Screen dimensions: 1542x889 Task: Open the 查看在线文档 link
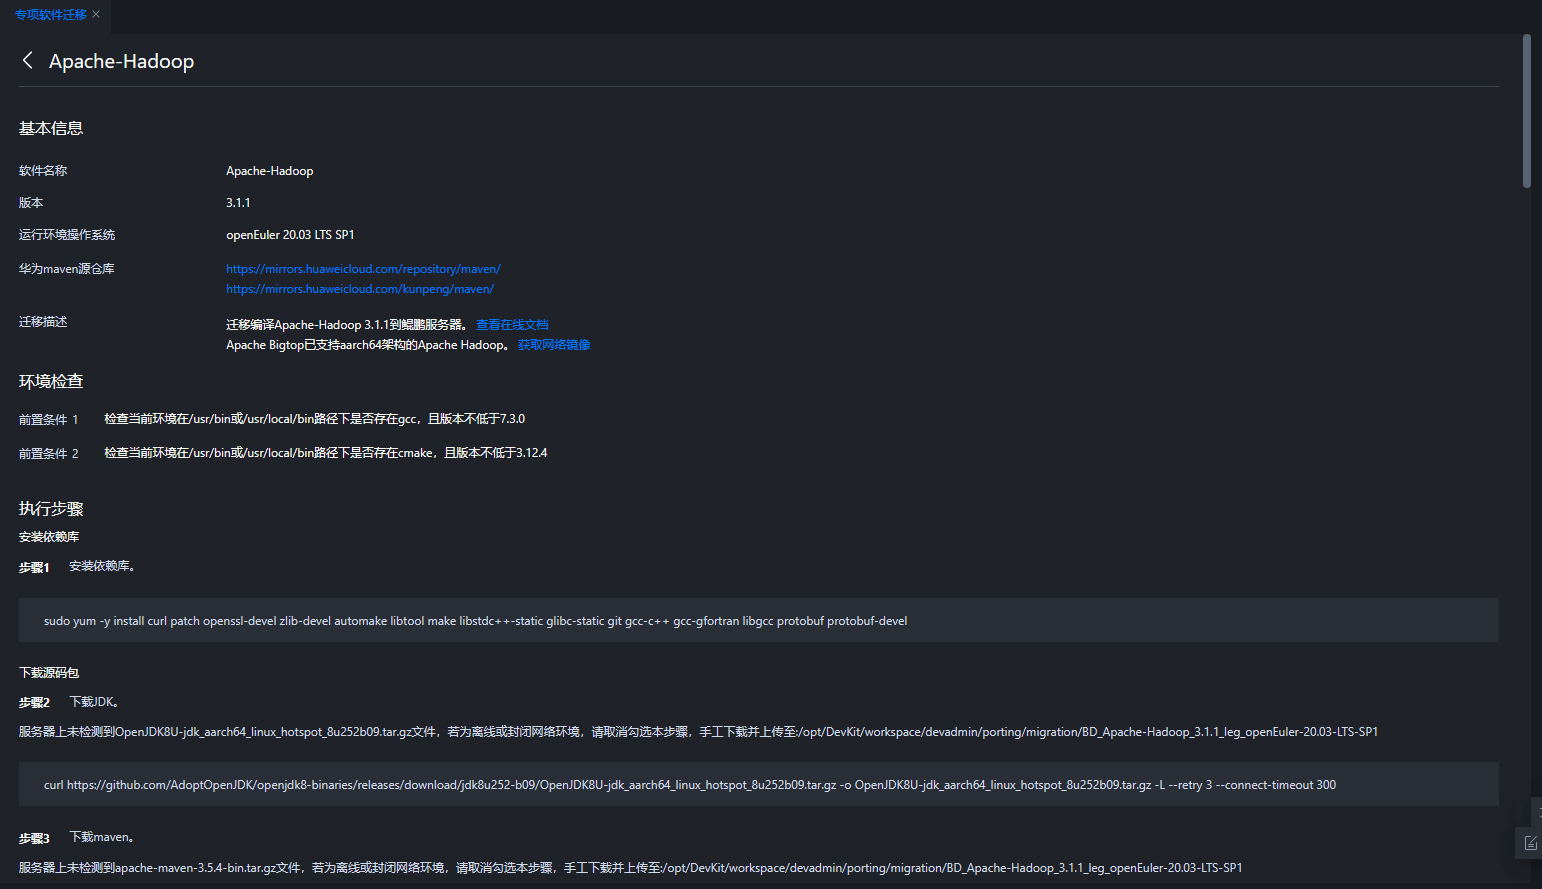(x=512, y=325)
